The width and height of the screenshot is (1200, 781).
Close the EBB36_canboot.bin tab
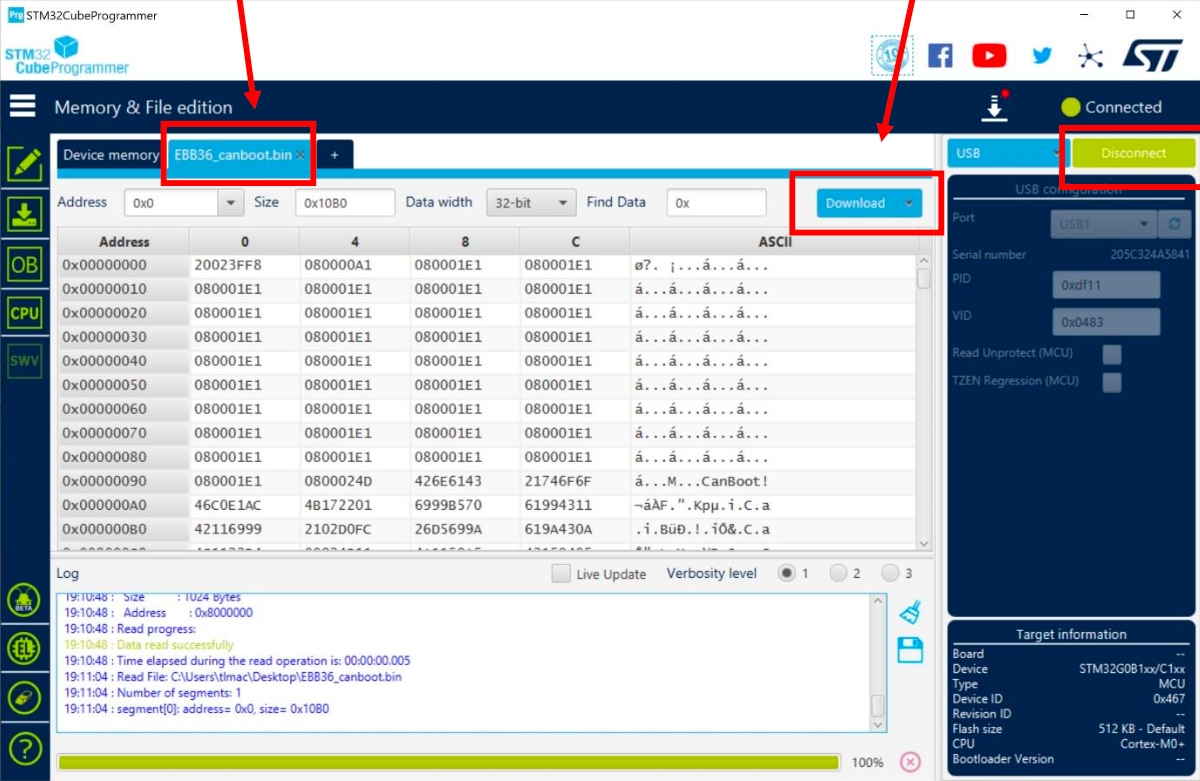click(300, 155)
